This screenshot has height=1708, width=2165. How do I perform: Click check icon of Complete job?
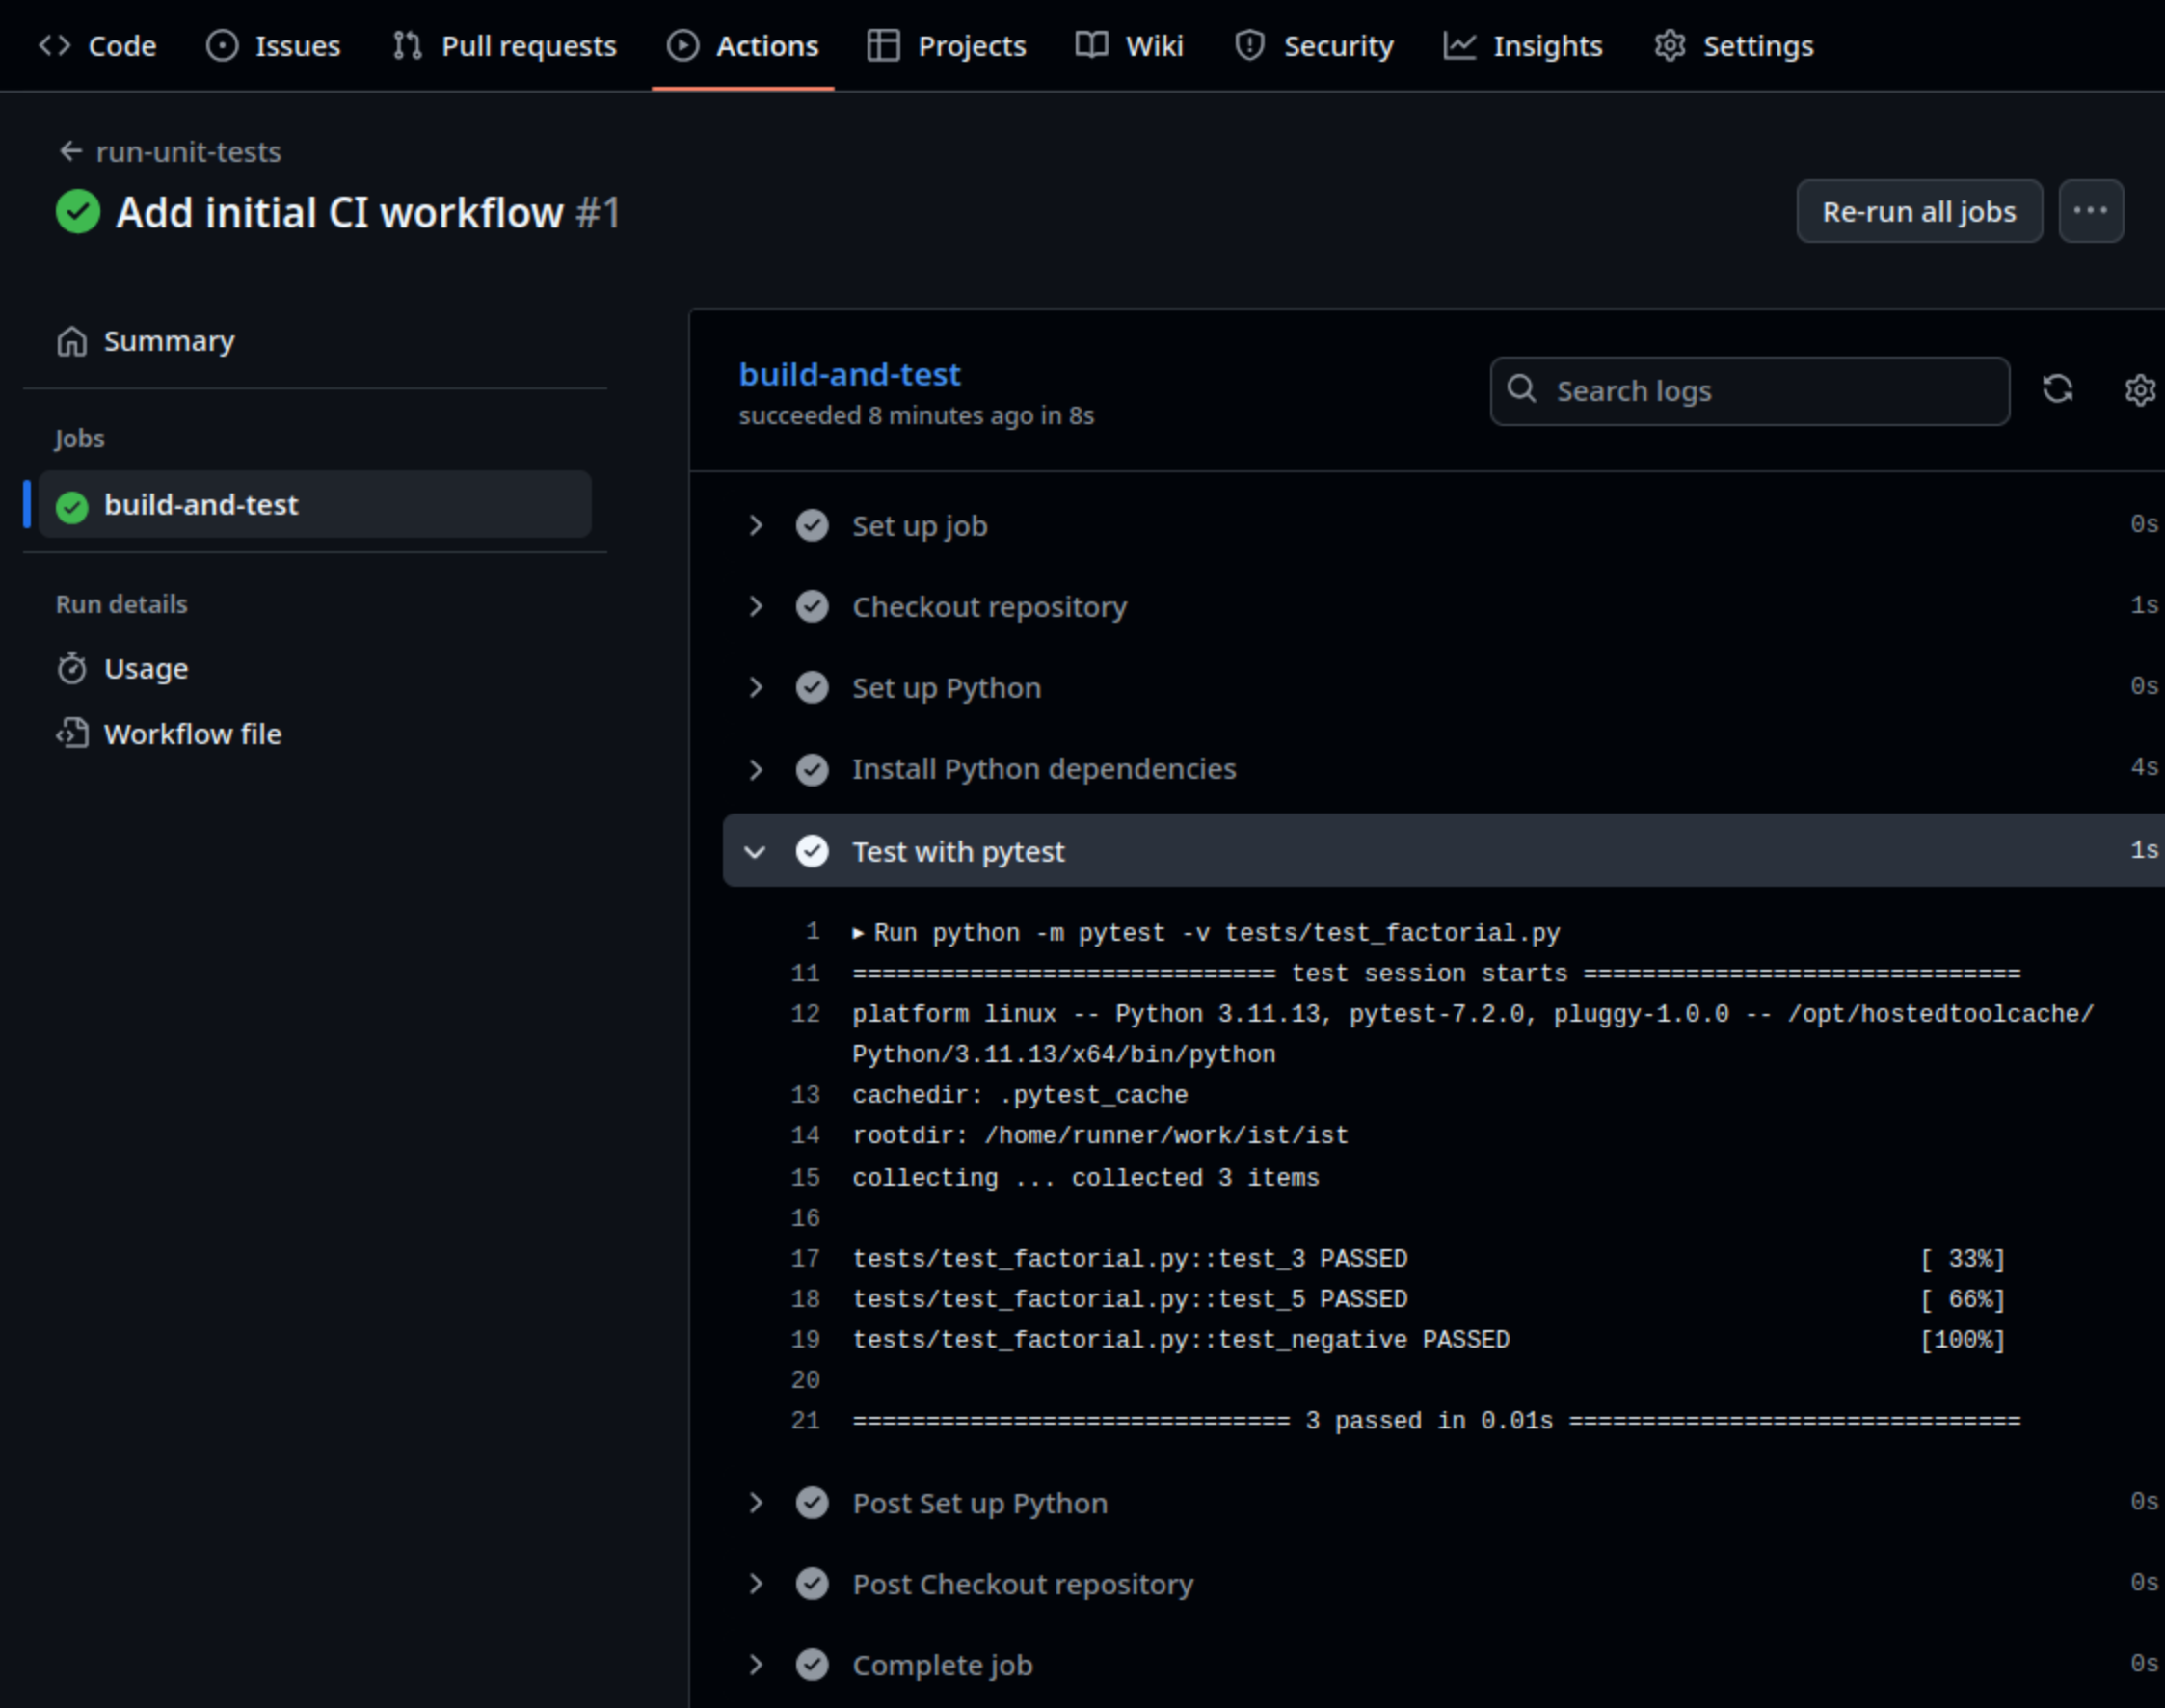[x=812, y=1664]
